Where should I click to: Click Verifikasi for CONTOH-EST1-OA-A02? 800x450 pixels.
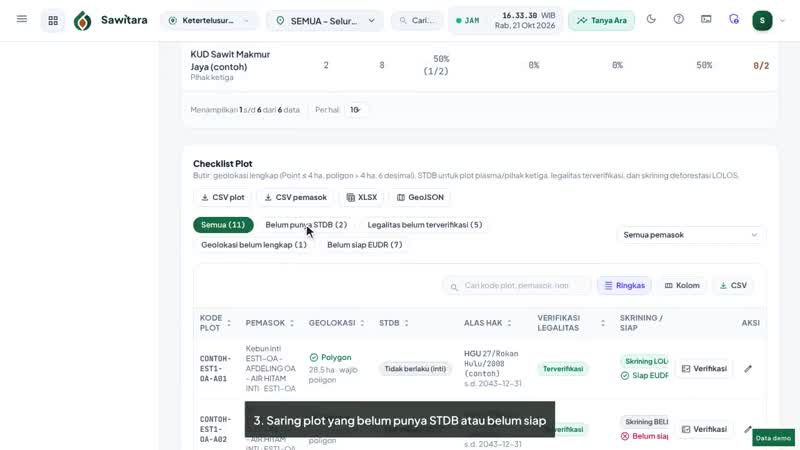coord(704,430)
